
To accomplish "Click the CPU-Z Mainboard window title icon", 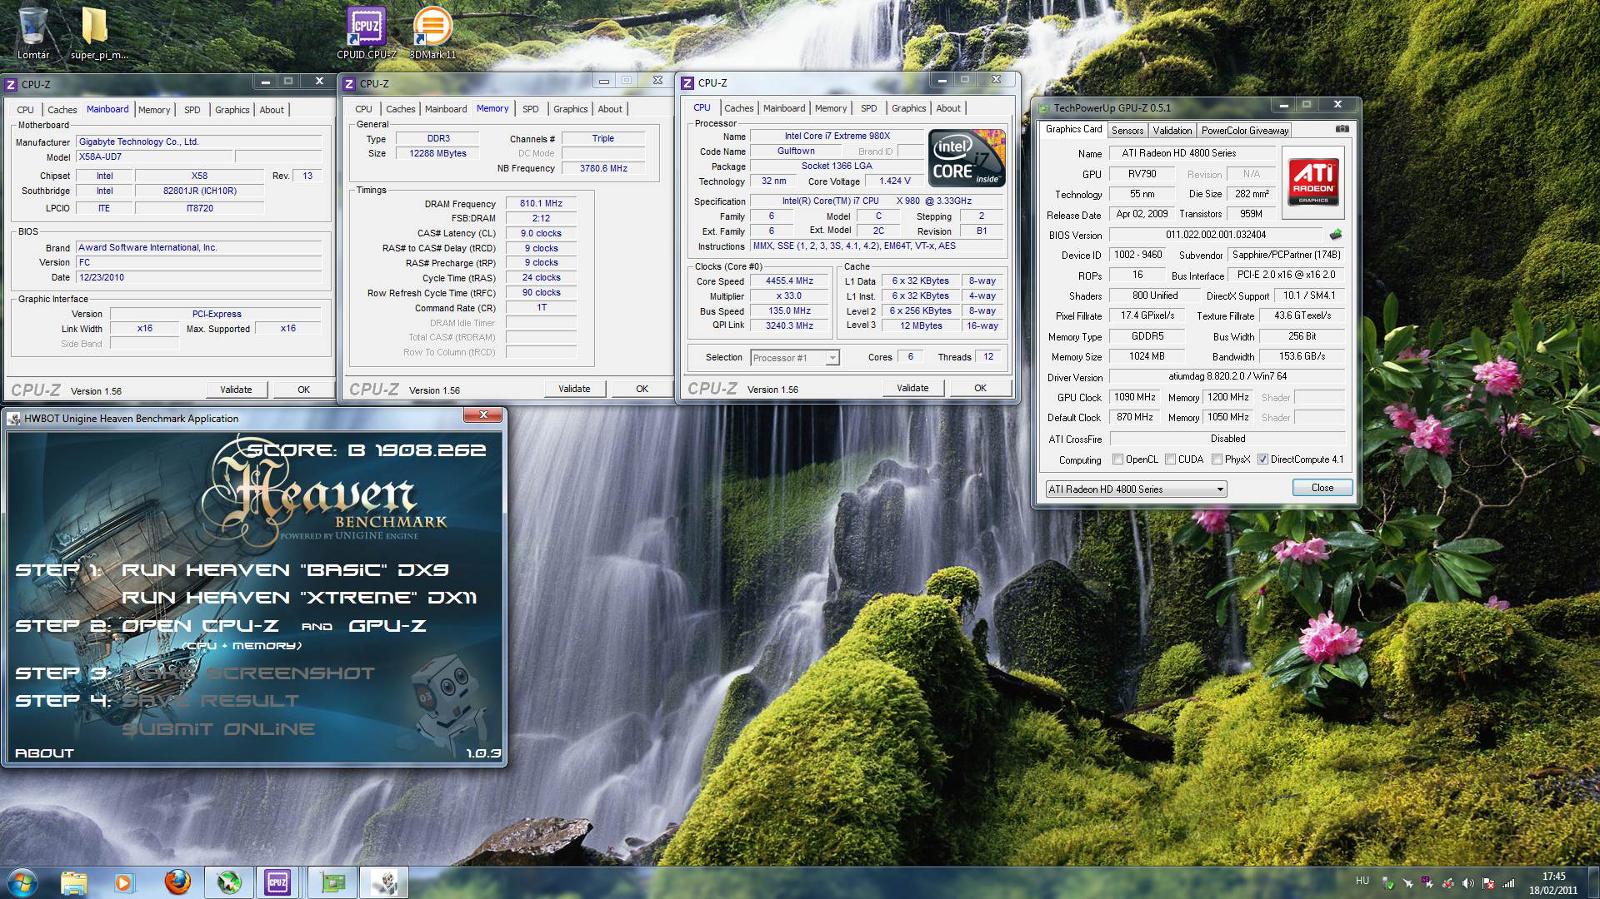I will point(11,84).
